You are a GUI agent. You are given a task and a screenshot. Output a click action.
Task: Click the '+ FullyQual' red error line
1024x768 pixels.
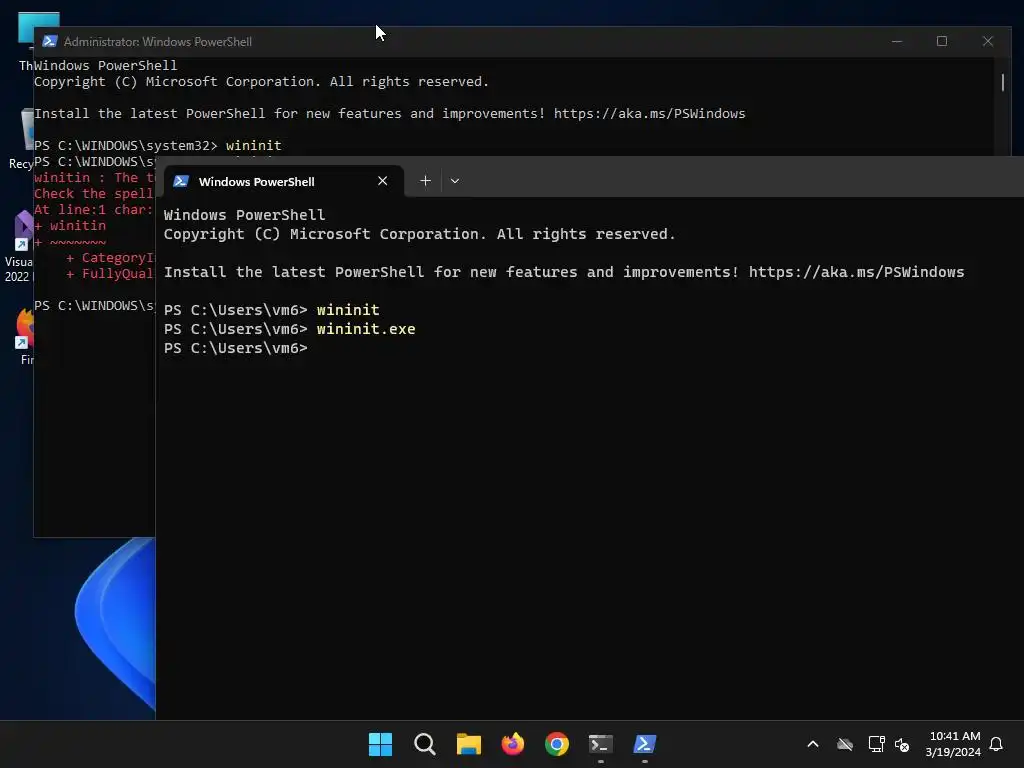[109, 274]
